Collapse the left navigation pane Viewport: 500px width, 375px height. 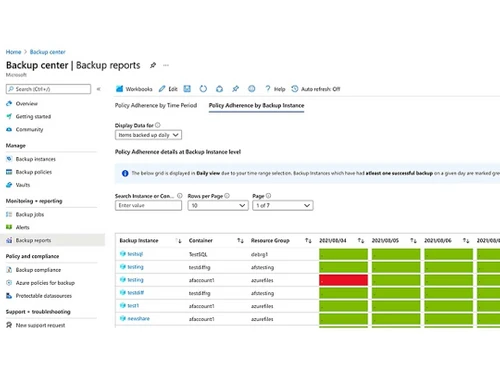(98, 89)
